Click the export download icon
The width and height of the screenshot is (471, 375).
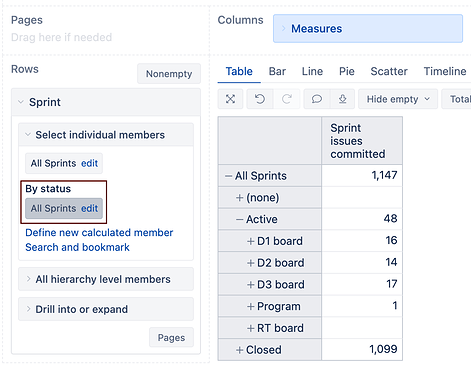point(343,99)
